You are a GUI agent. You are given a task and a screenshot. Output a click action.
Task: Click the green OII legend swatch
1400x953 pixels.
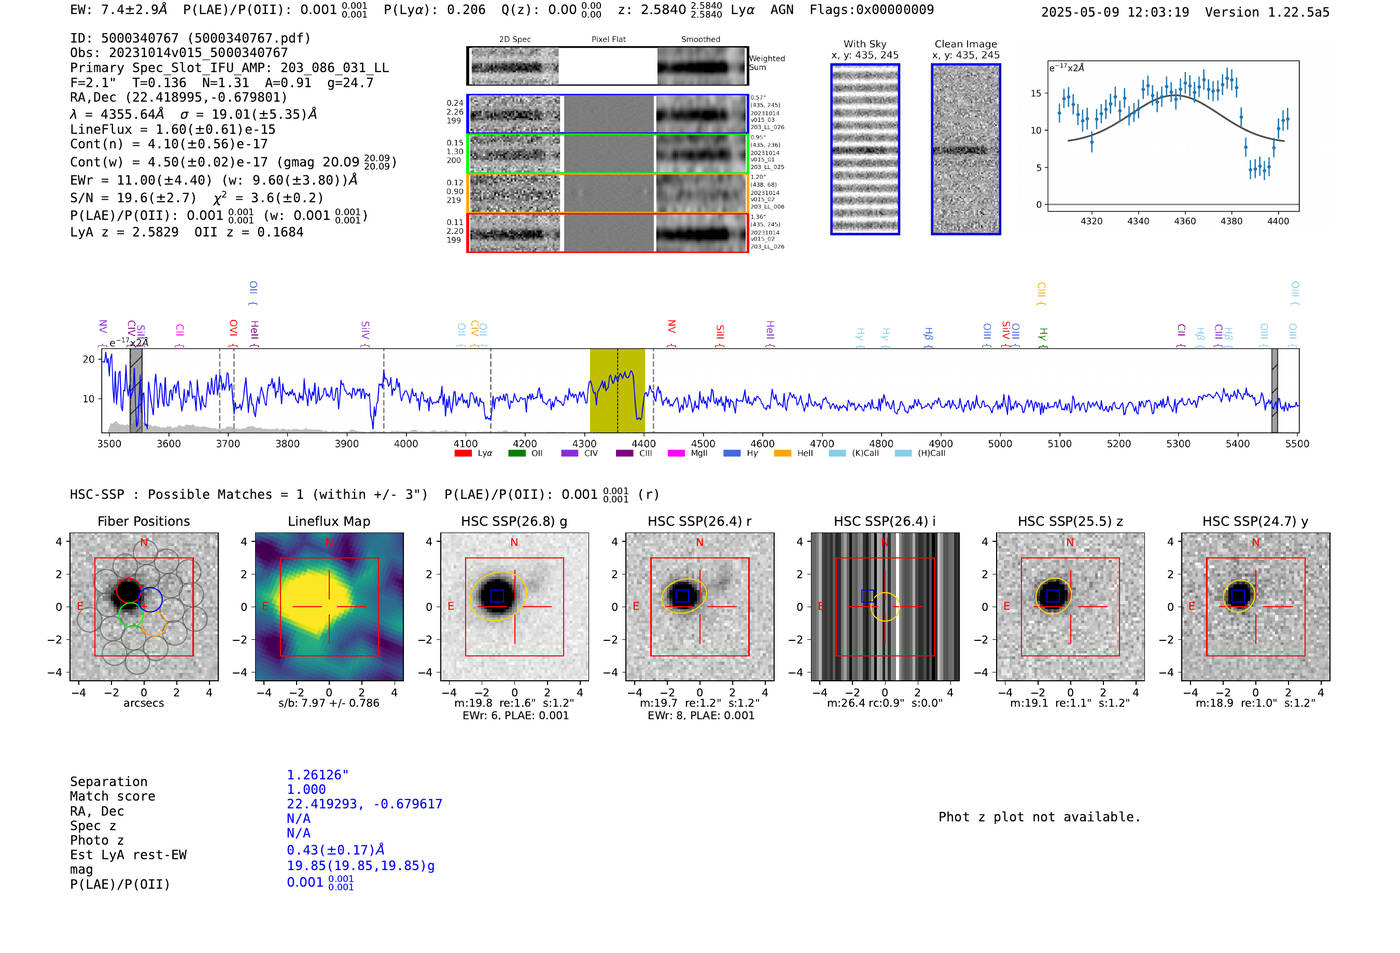517,453
